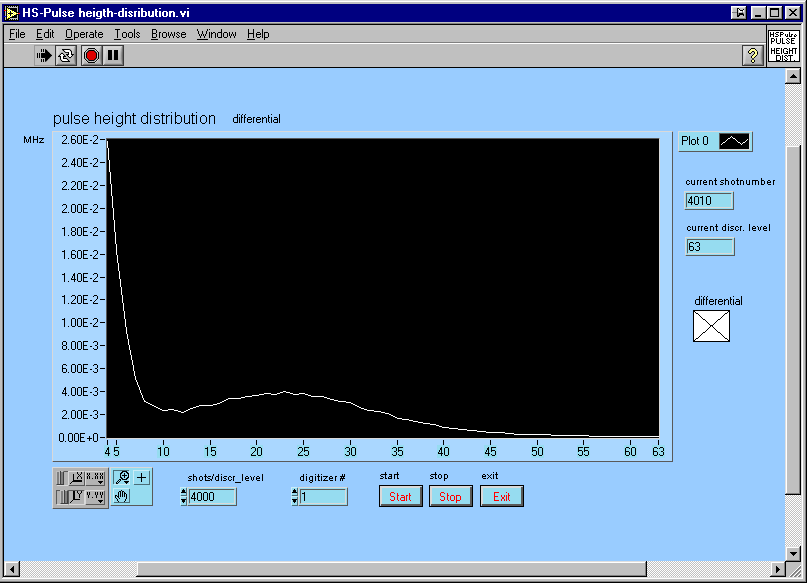This screenshot has width=807, height=583.
Task: Toggle the Y axis autoscale lock
Action: pyautogui.click(x=62, y=497)
